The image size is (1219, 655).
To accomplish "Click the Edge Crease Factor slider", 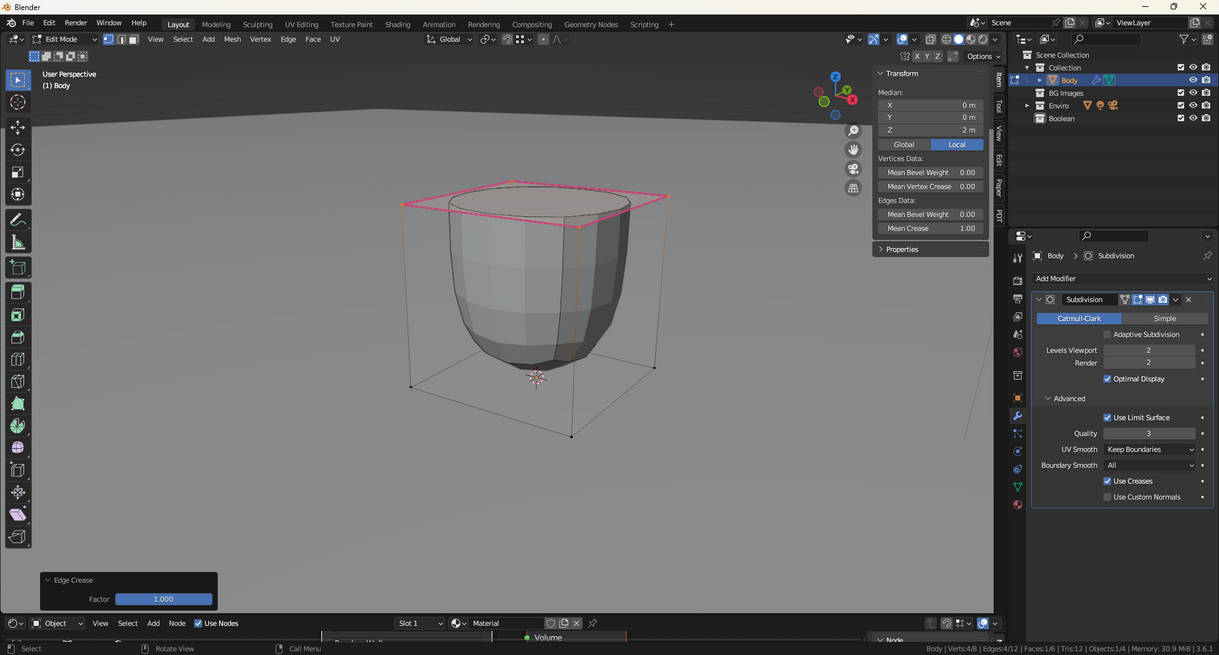I will click(x=163, y=599).
